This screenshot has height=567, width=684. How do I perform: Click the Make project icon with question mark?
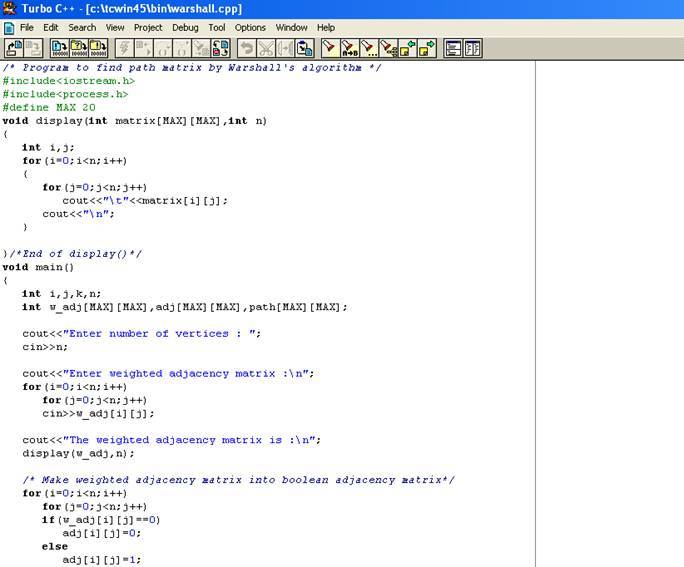click(x=79, y=48)
